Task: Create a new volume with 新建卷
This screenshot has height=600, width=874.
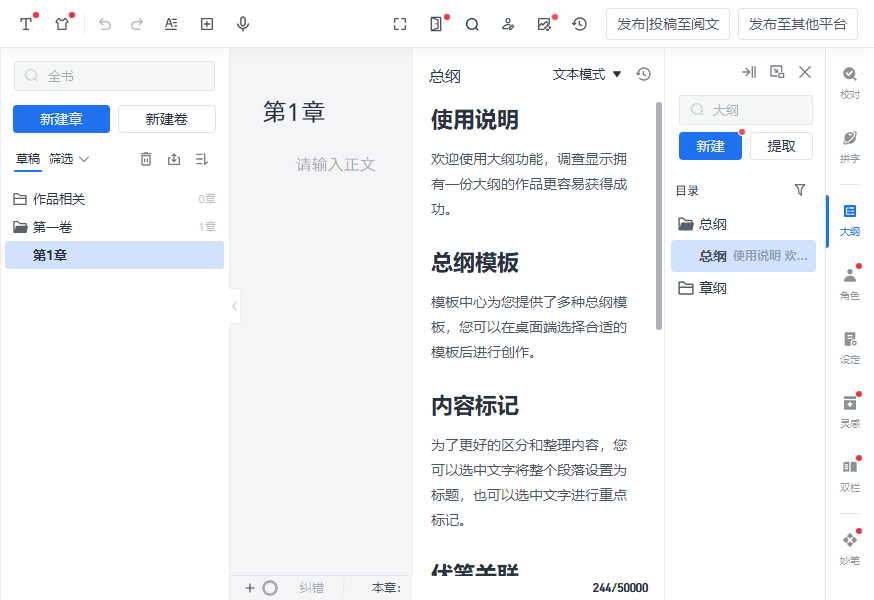Action: click(167, 119)
